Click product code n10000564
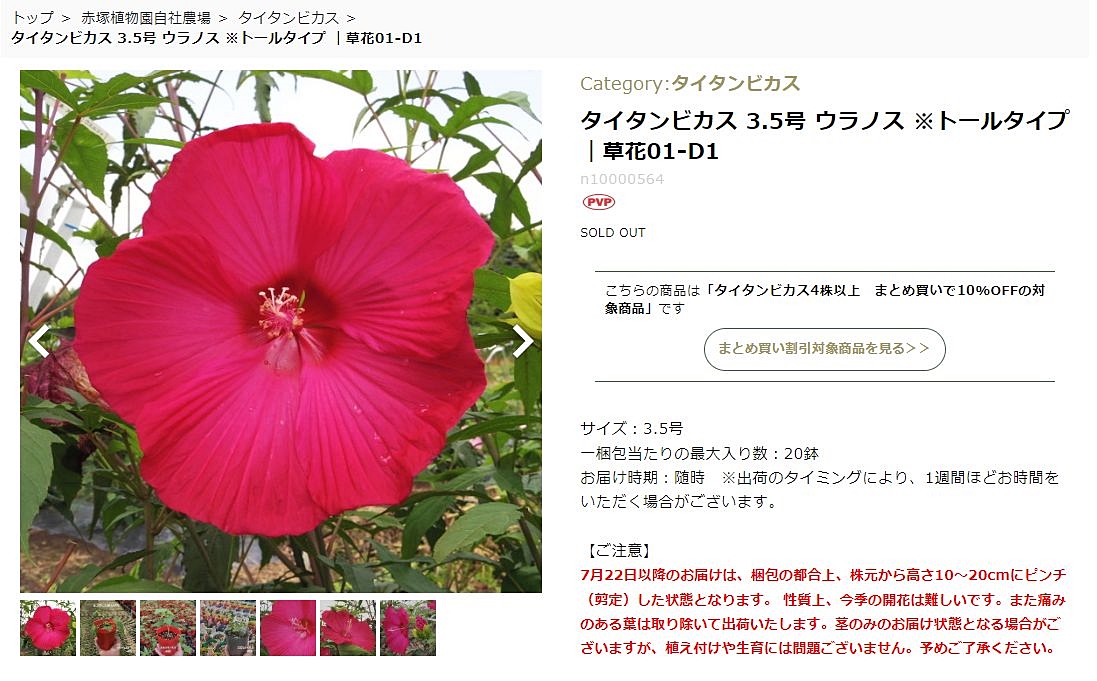The width and height of the screenshot is (1097, 681). (x=622, y=179)
